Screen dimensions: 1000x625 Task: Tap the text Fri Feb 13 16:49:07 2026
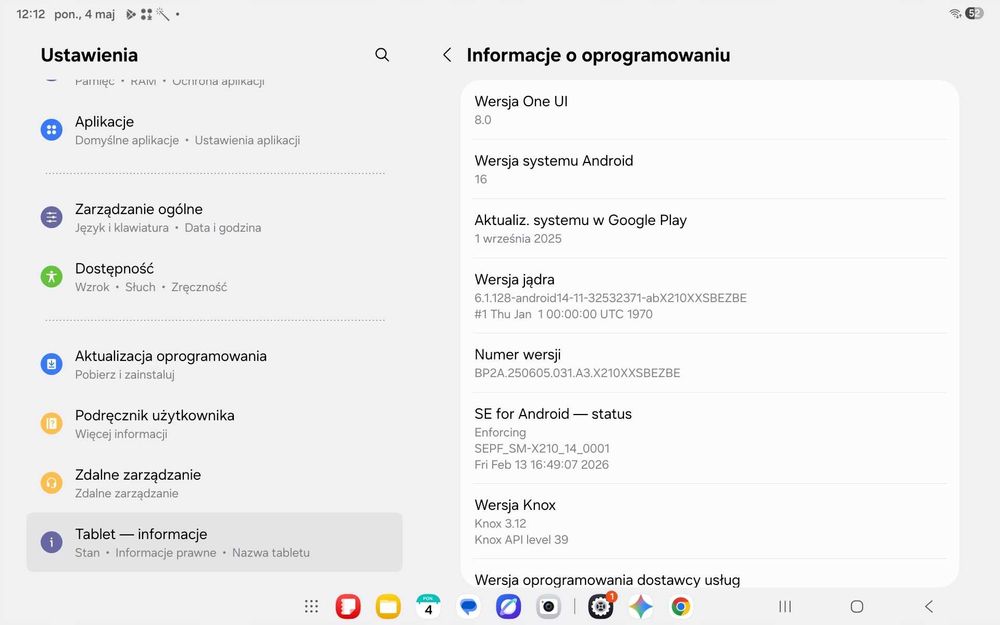541,464
